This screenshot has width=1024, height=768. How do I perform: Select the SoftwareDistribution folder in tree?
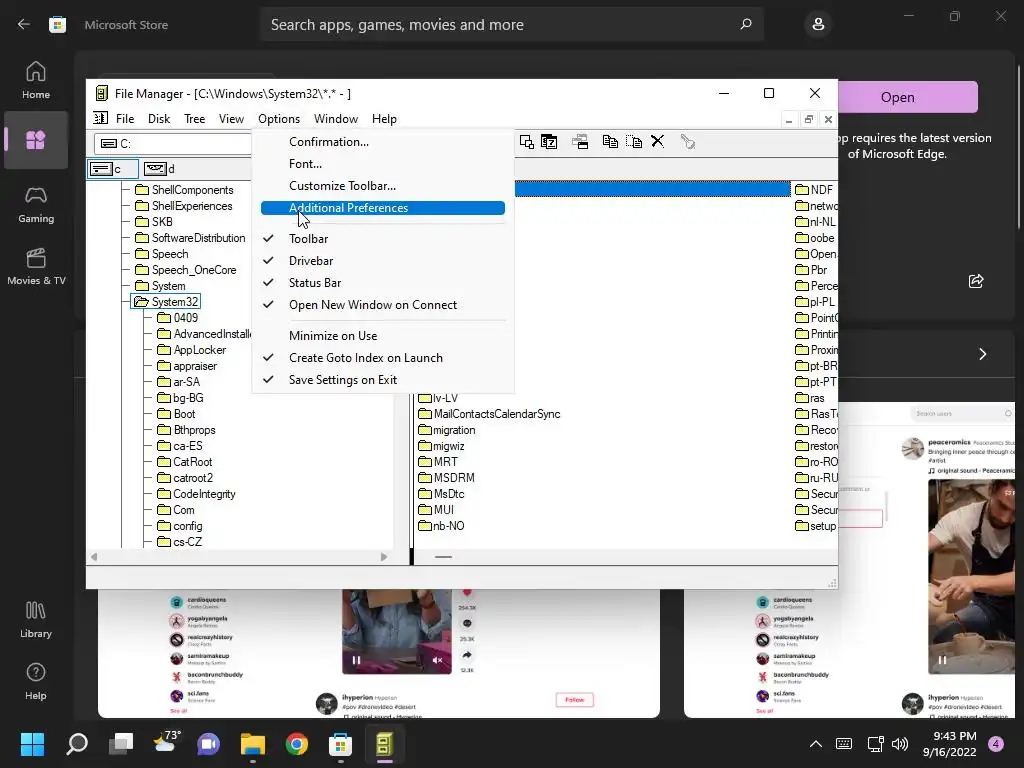(x=190, y=238)
